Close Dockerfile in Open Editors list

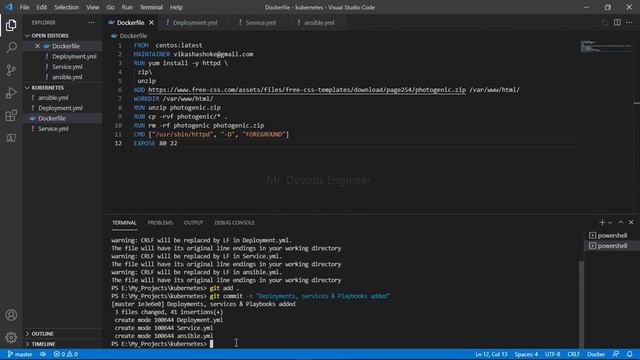[x=37, y=46]
